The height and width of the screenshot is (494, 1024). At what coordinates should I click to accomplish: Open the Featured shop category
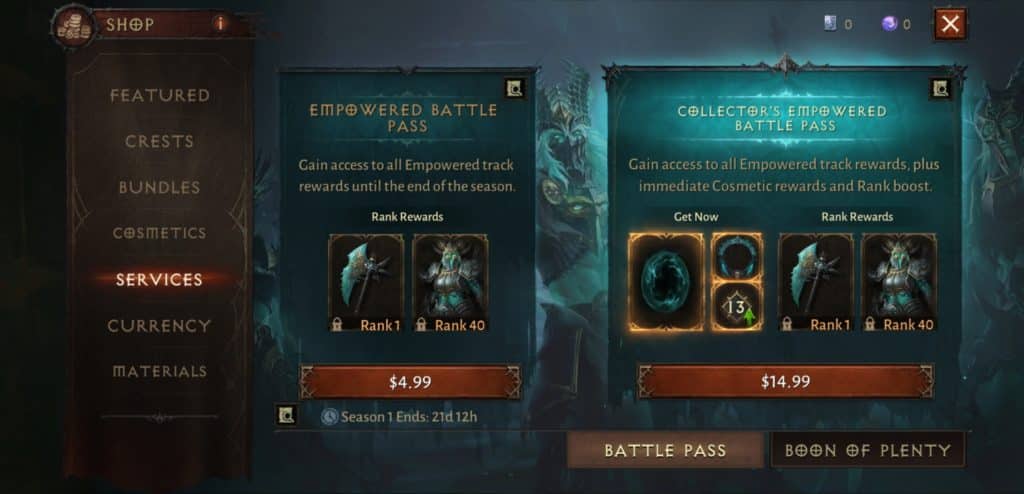pos(160,95)
